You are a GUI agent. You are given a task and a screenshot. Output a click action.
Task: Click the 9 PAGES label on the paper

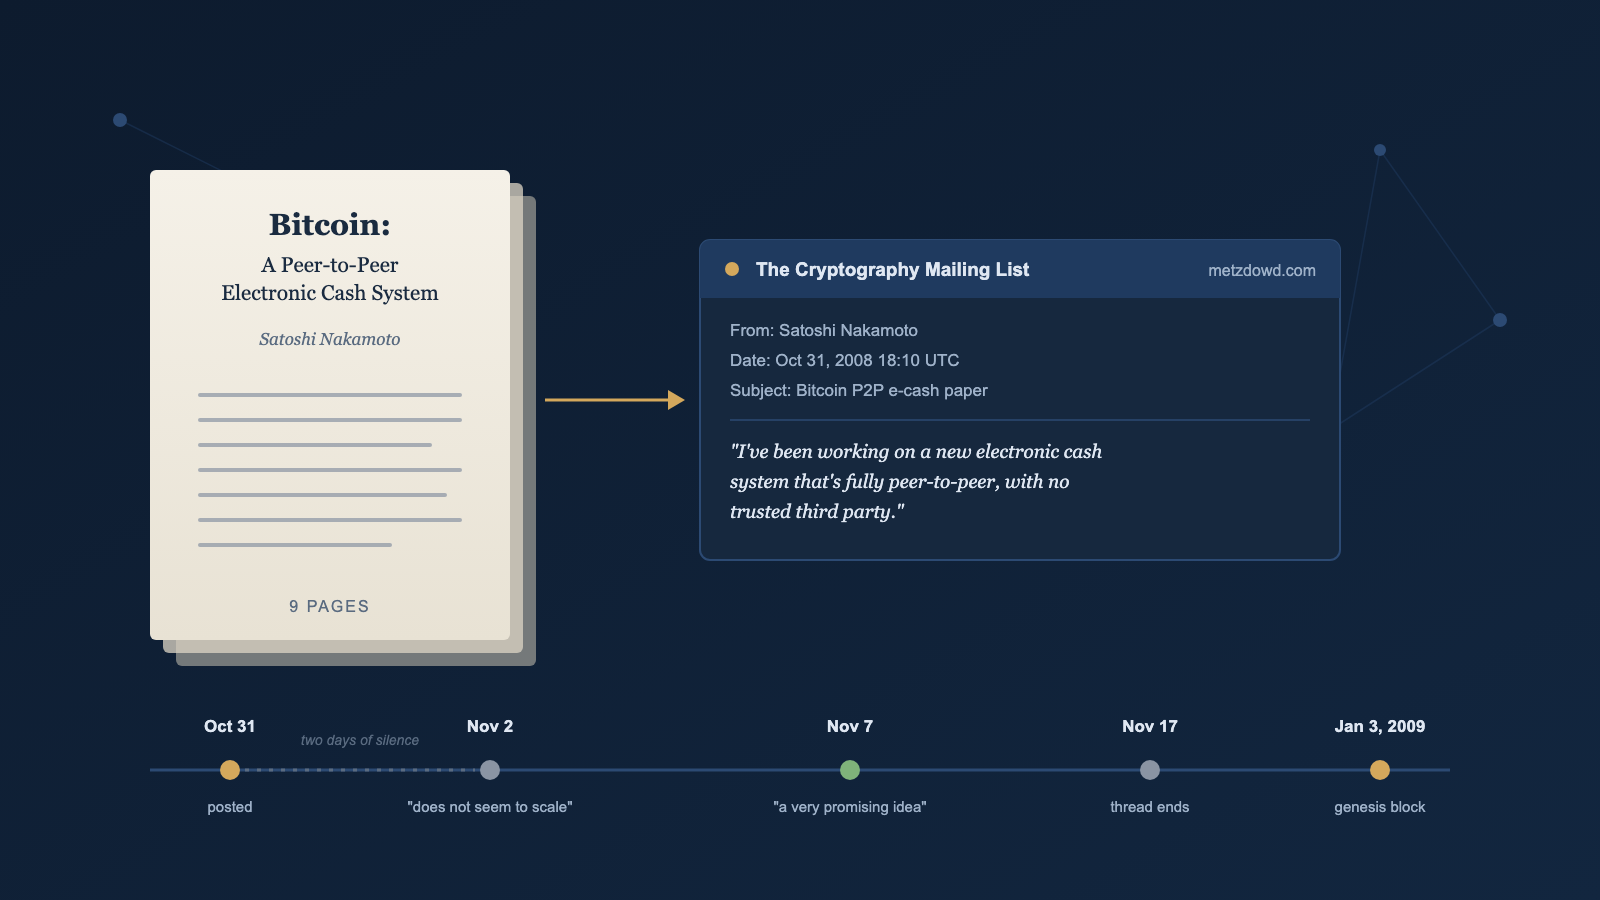(x=329, y=606)
